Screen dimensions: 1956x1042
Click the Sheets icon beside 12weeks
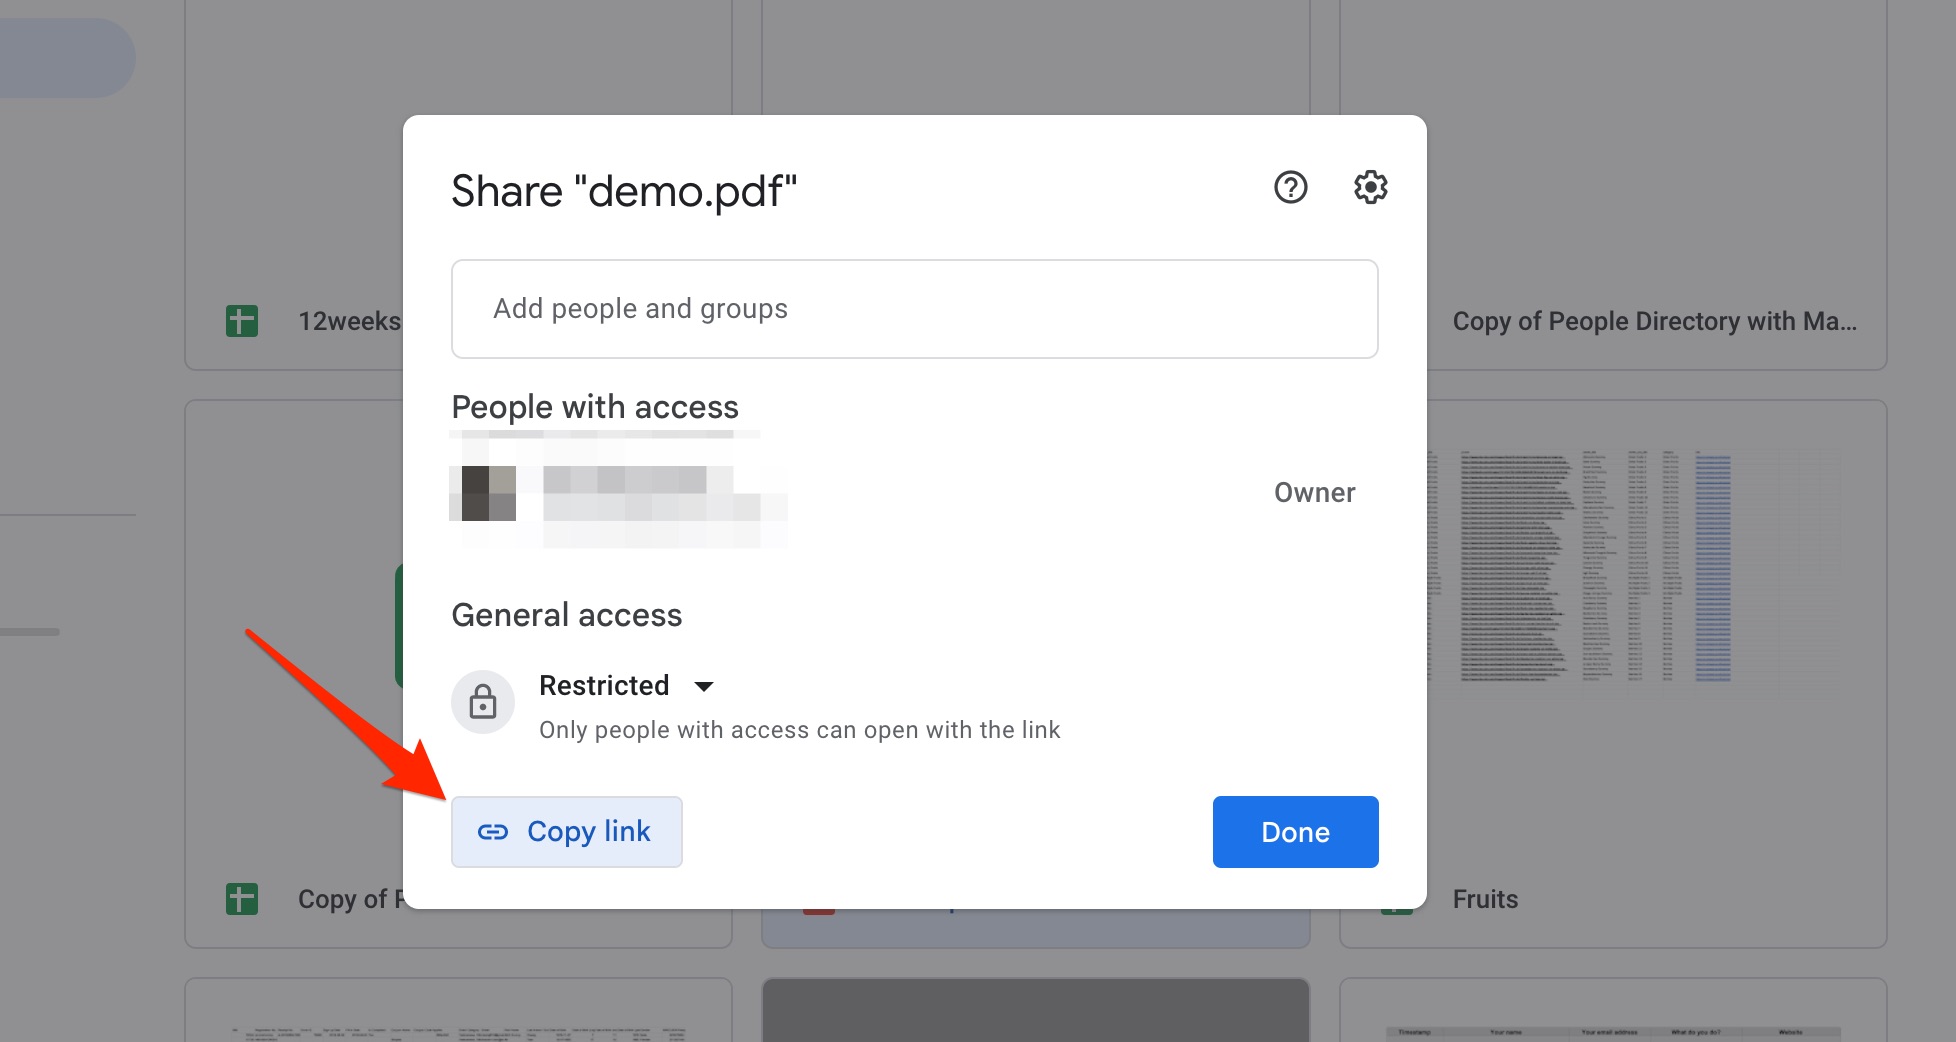pos(242,321)
